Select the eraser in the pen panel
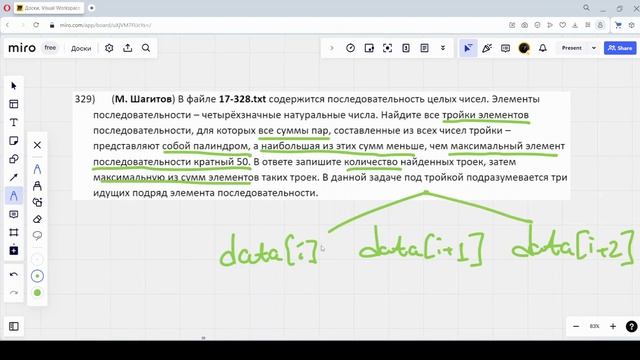The width and height of the screenshot is (640, 360). click(37, 219)
